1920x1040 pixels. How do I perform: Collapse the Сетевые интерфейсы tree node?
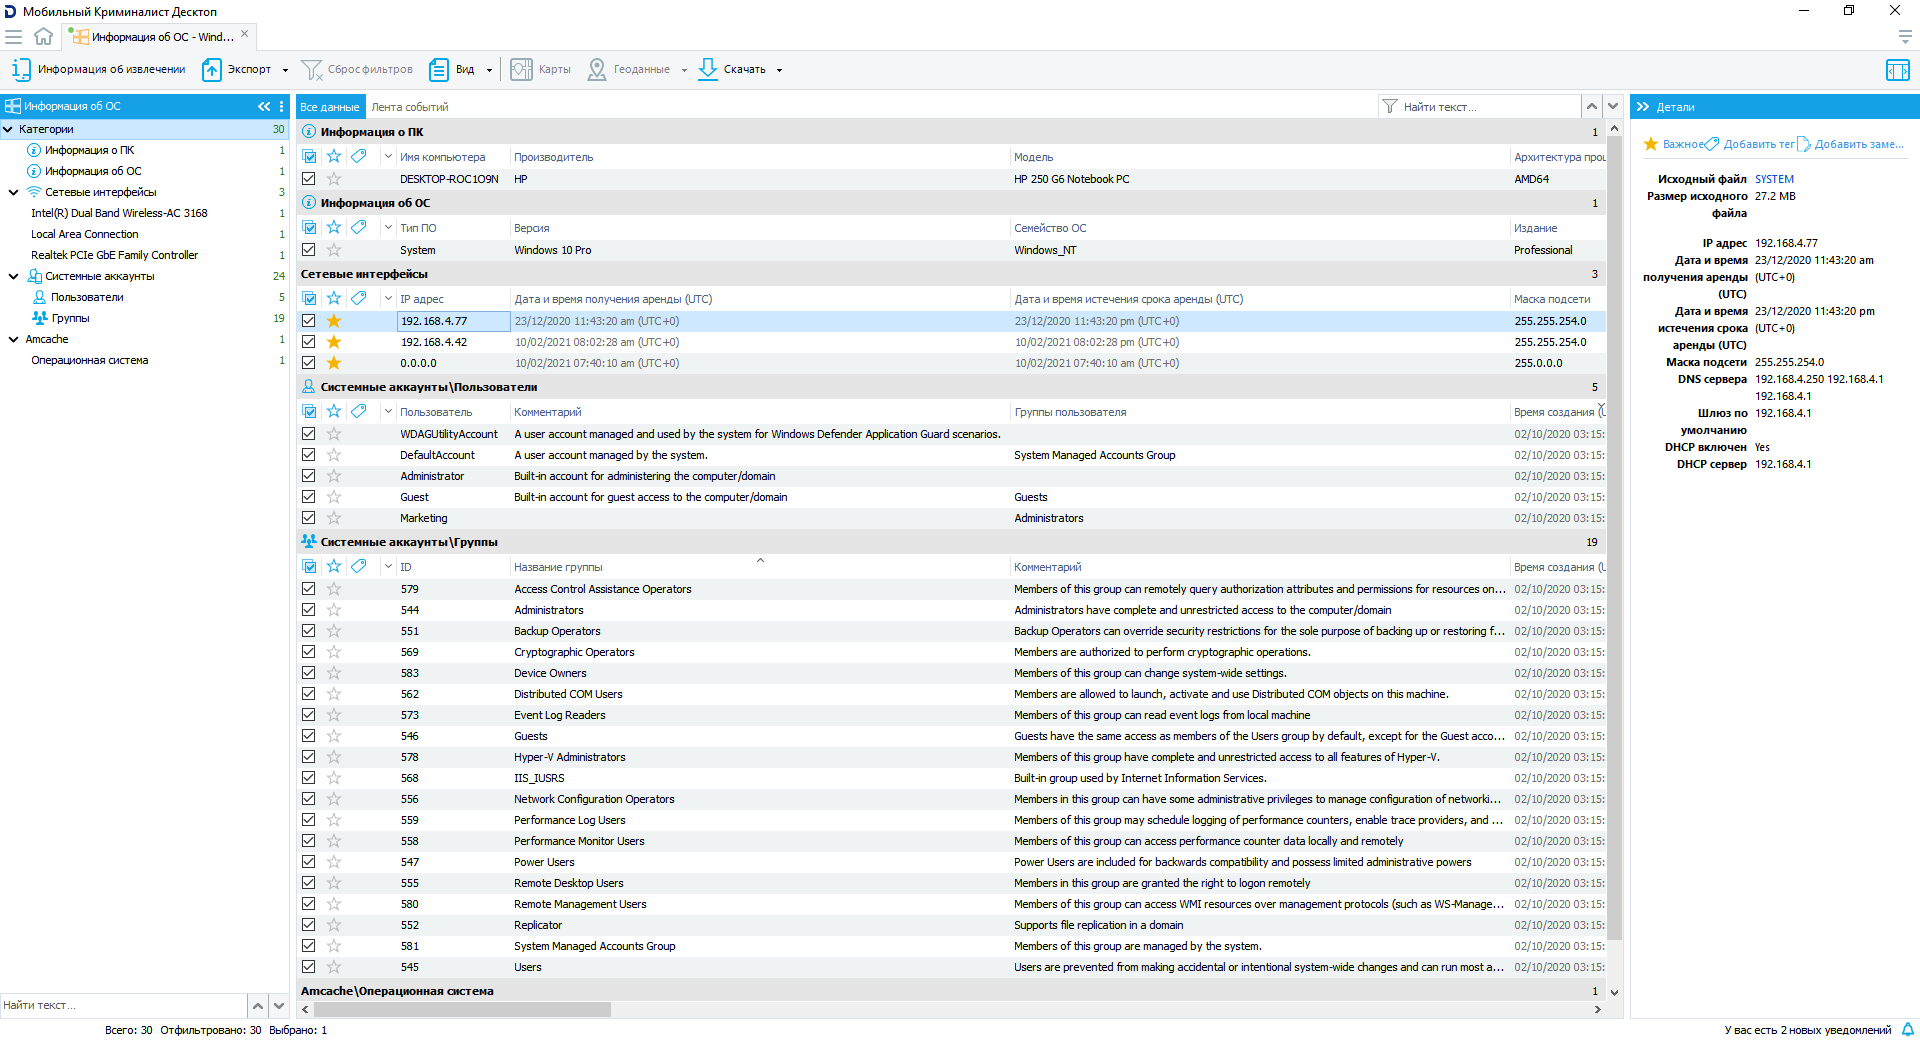(x=14, y=192)
